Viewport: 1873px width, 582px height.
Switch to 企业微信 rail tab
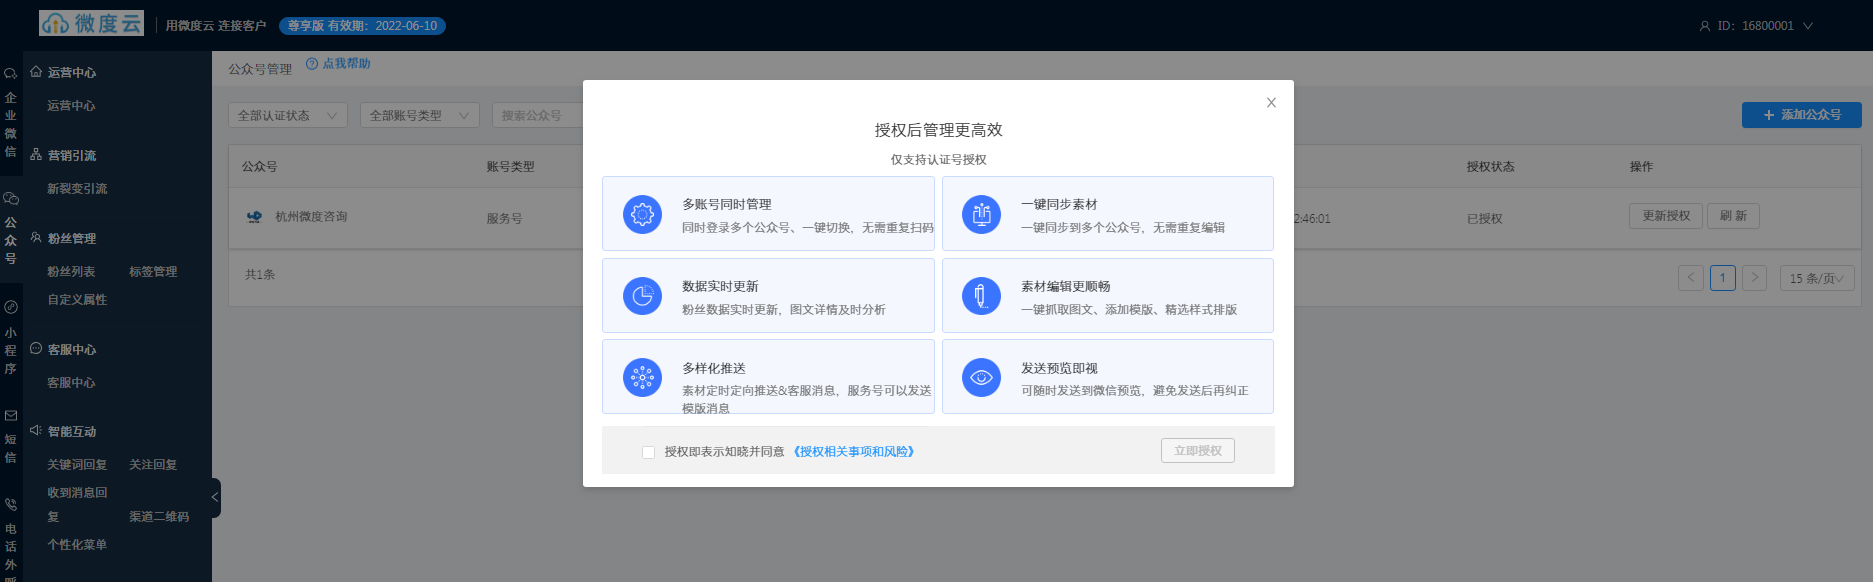tap(11, 112)
